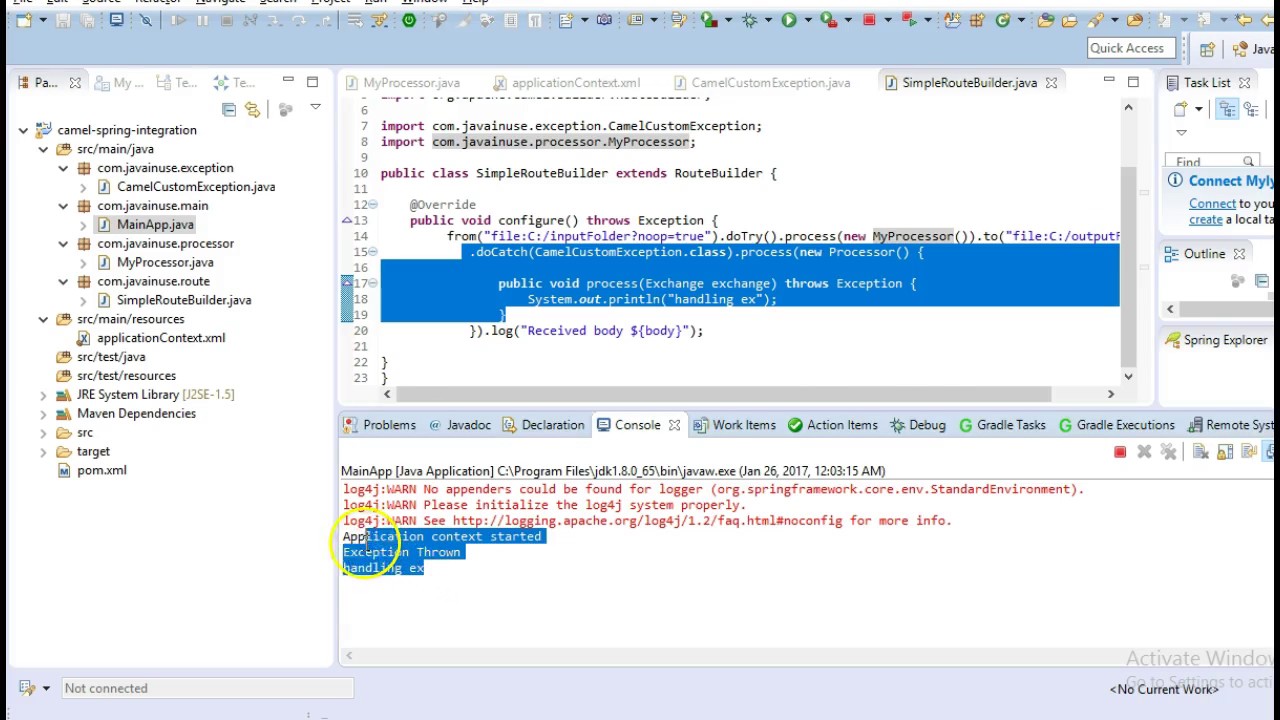Image resolution: width=1280 pixels, height=720 pixels.
Task: Expand CamelCustomException.java tree node
Action: [x=83, y=187]
